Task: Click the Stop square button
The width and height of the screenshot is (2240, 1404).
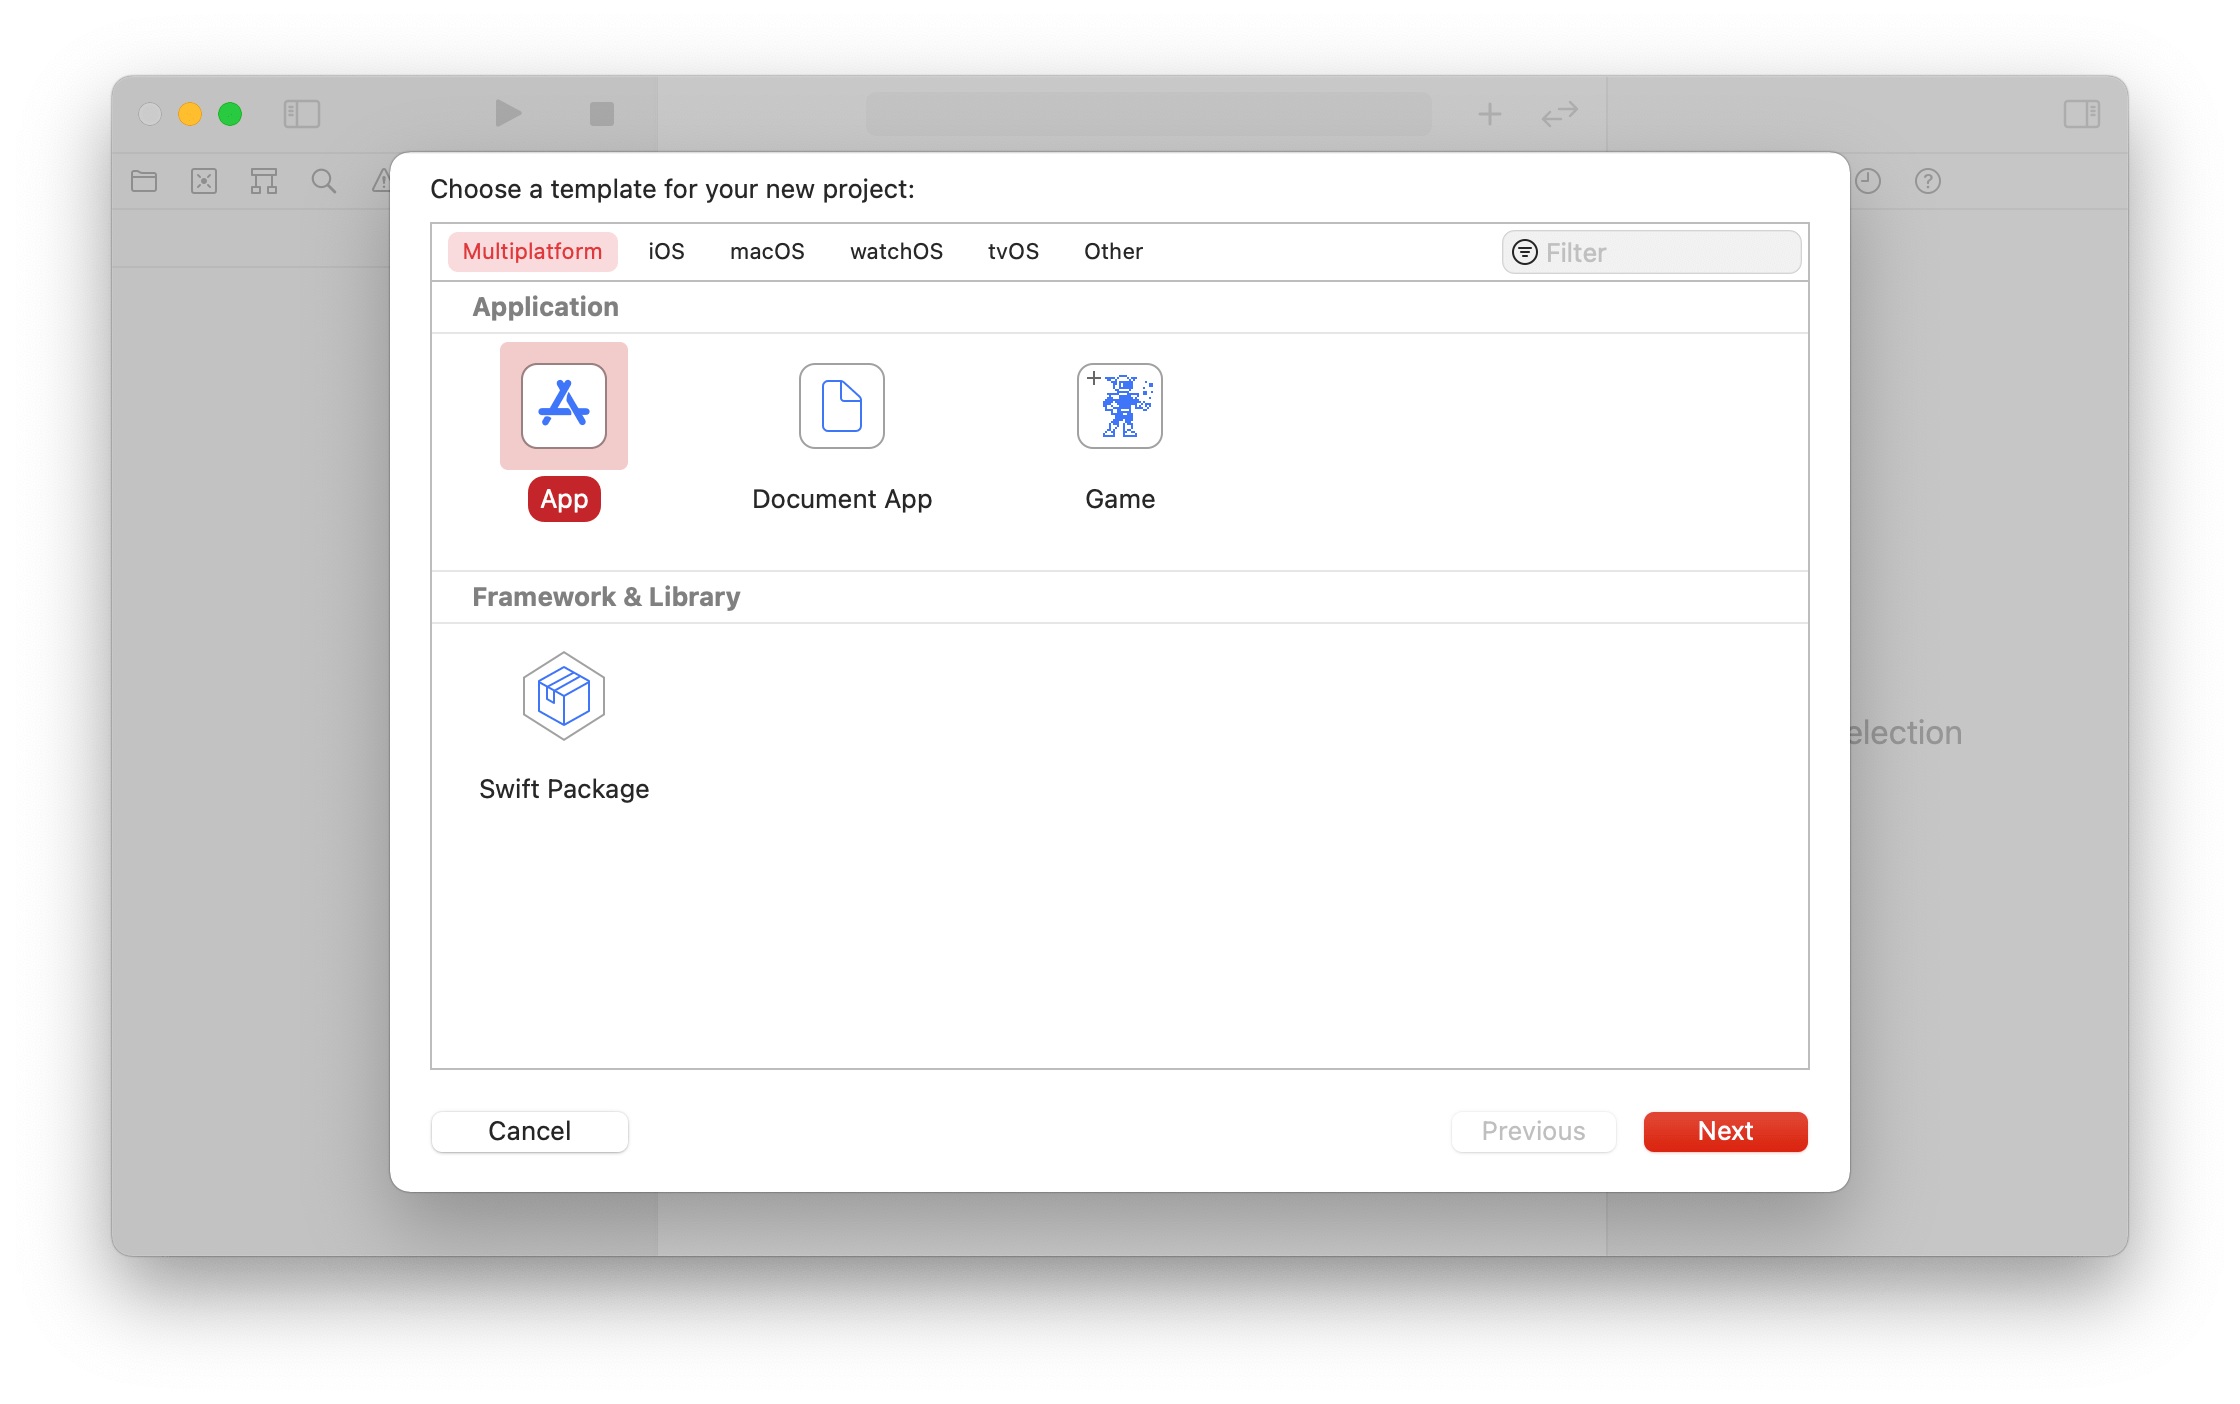Action: (x=601, y=114)
